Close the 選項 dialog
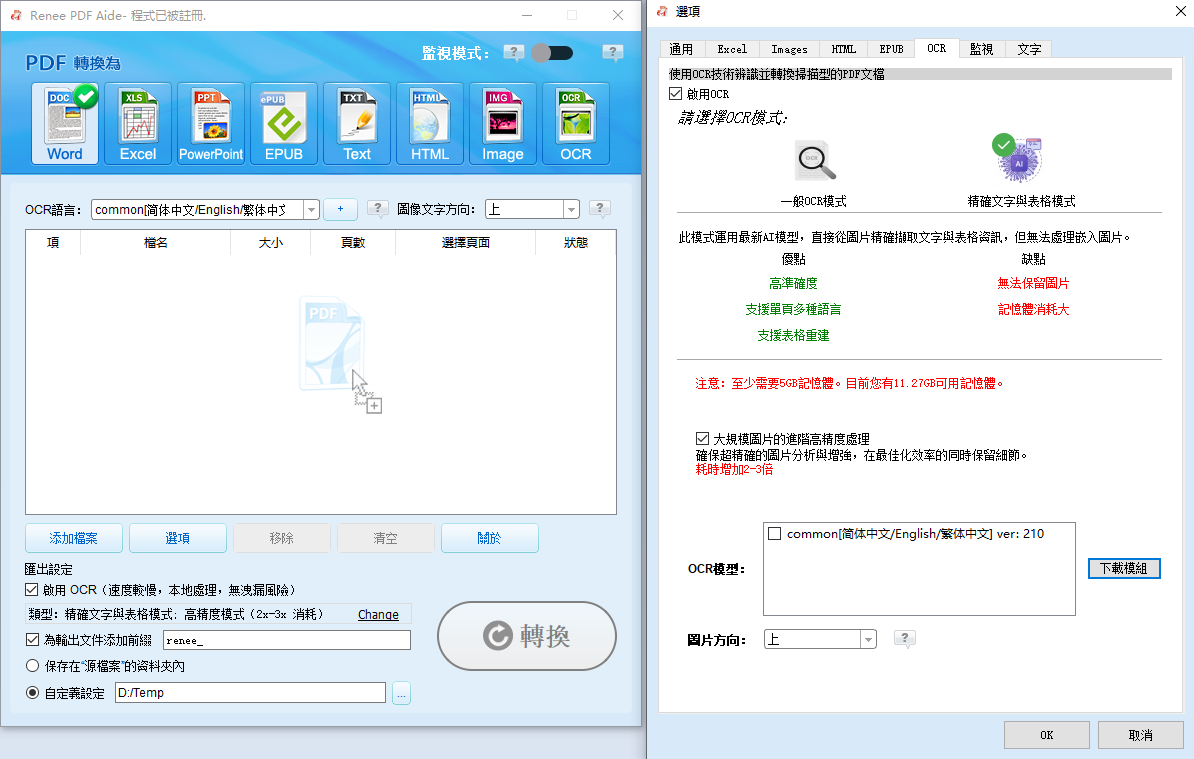 click(1180, 11)
